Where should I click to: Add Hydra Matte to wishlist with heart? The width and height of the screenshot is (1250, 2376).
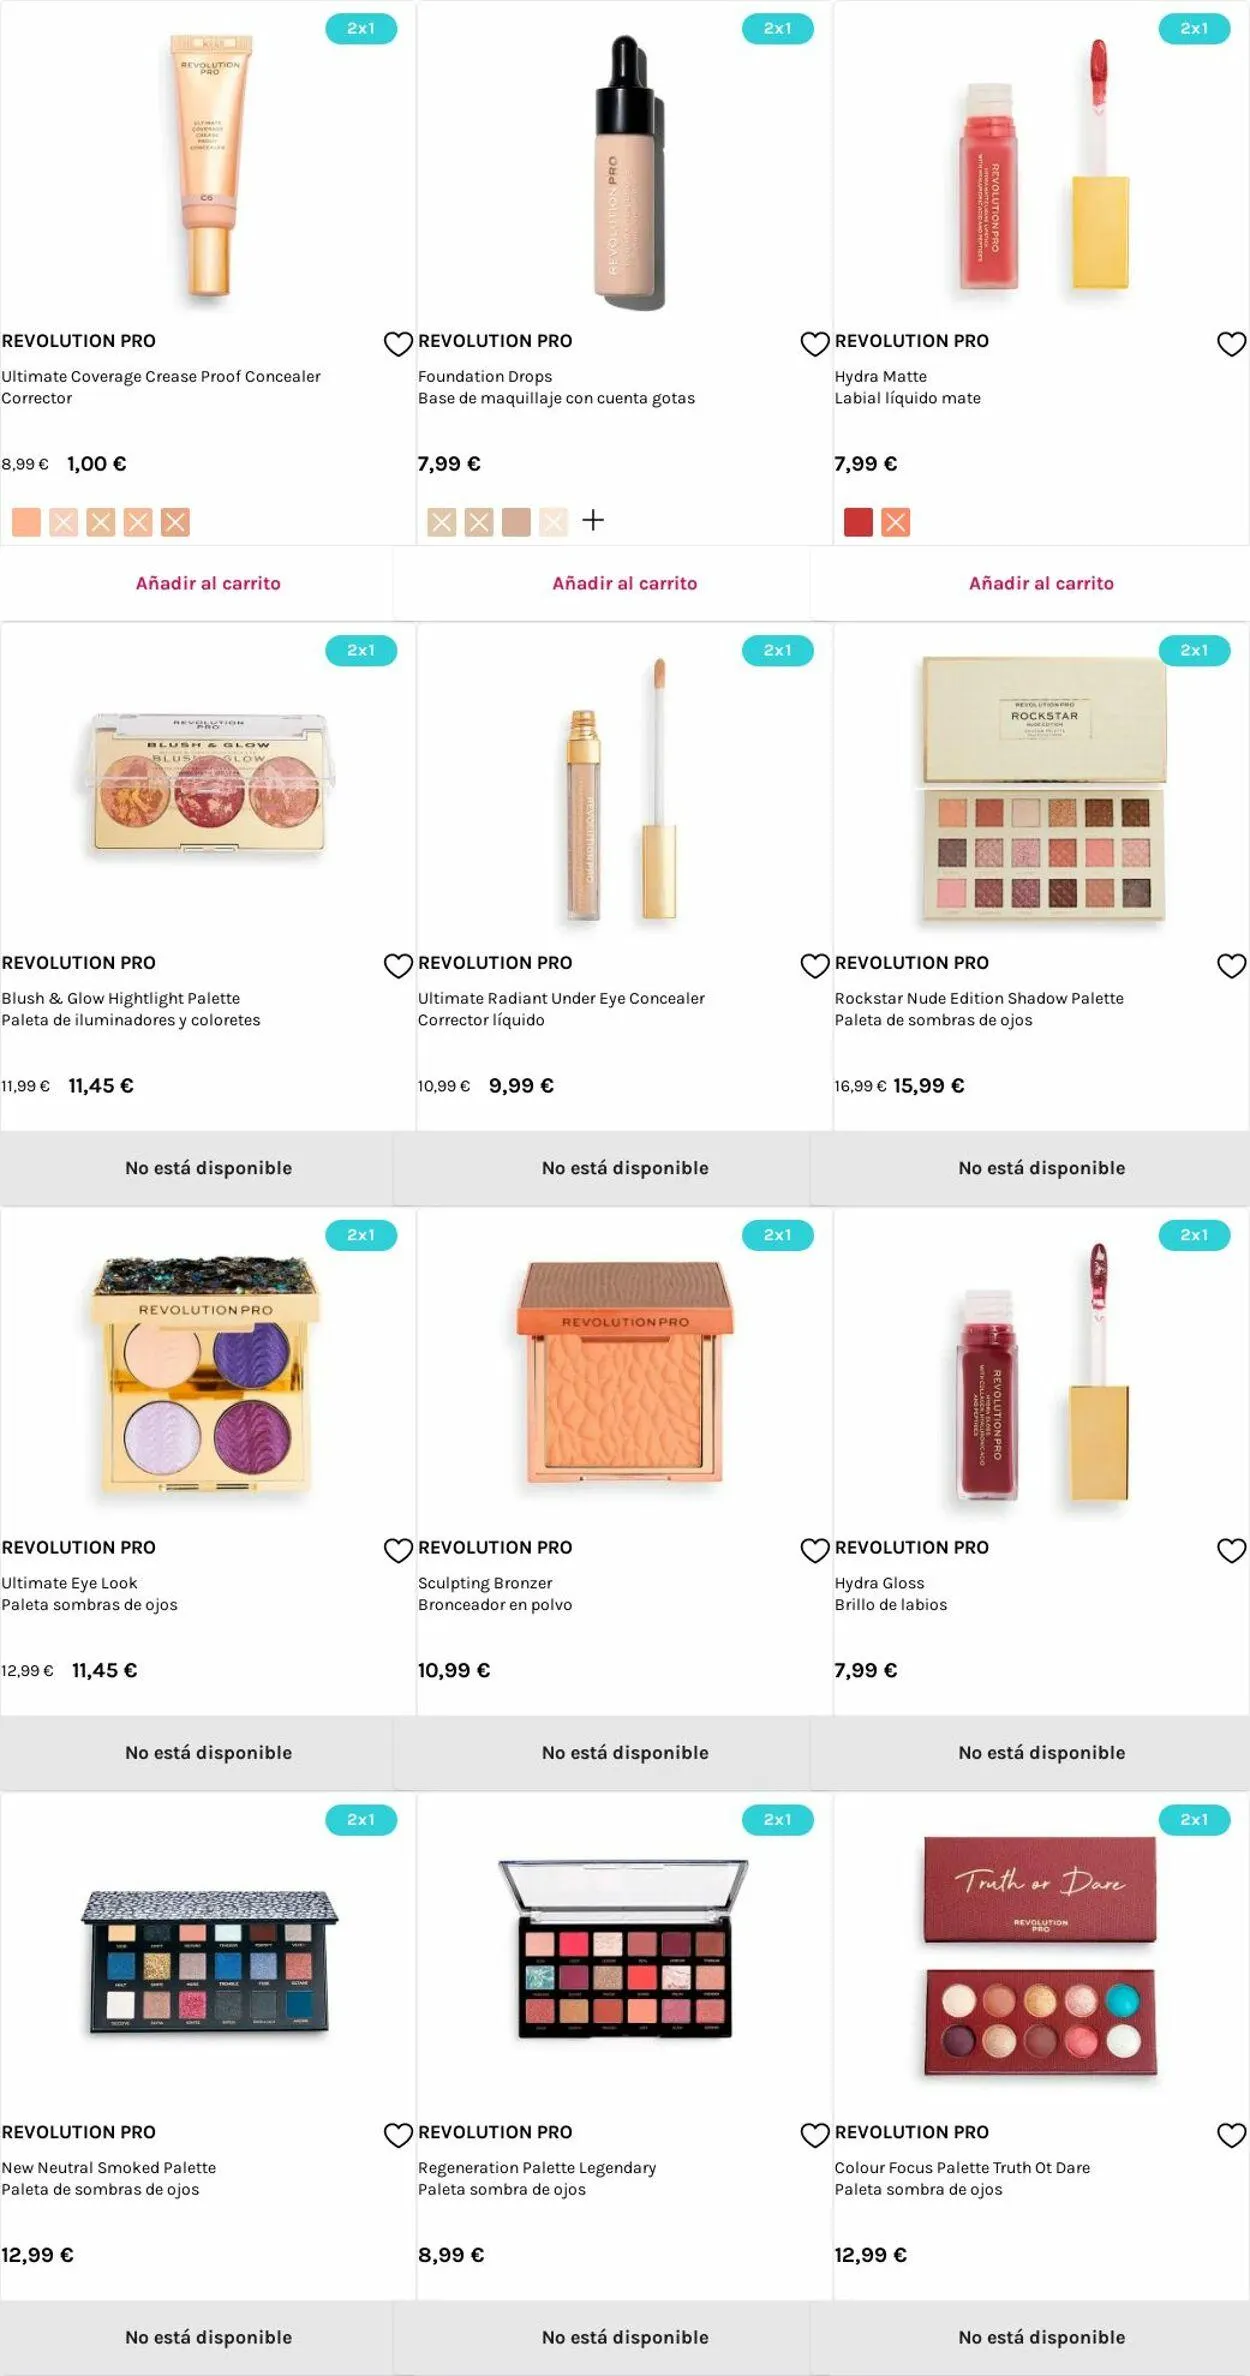pos(1231,344)
